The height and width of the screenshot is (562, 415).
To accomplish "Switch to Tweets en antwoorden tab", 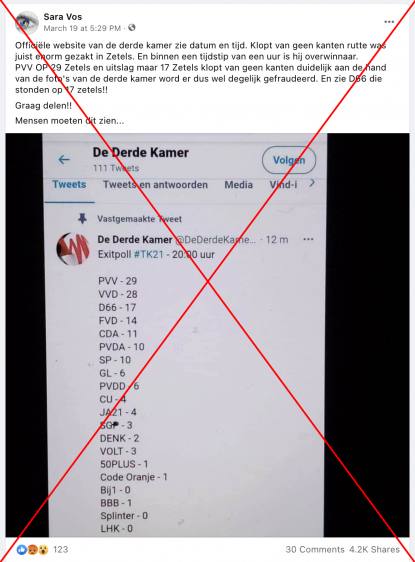I will [x=155, y=185].
